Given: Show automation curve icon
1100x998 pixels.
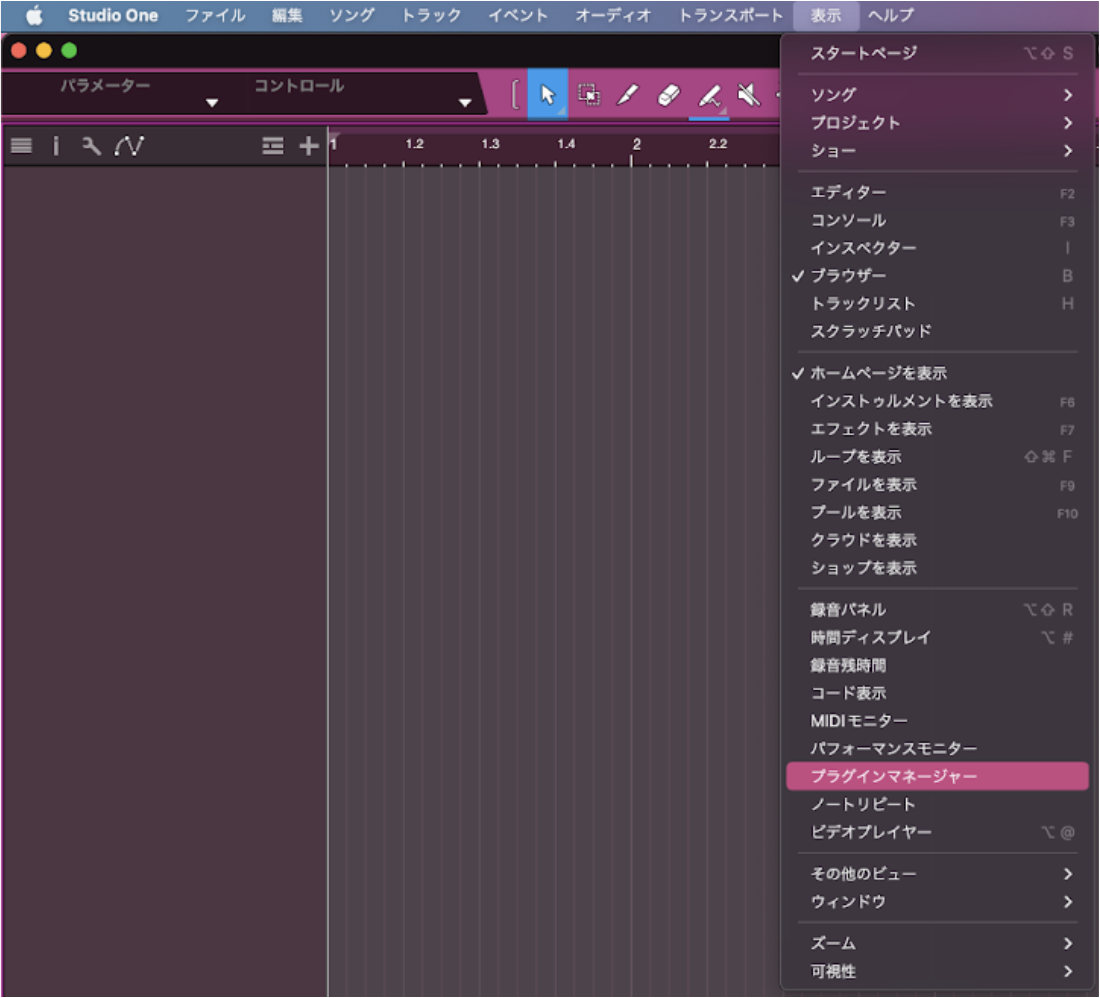Looking at the screenshot, I should coord(129,146).
